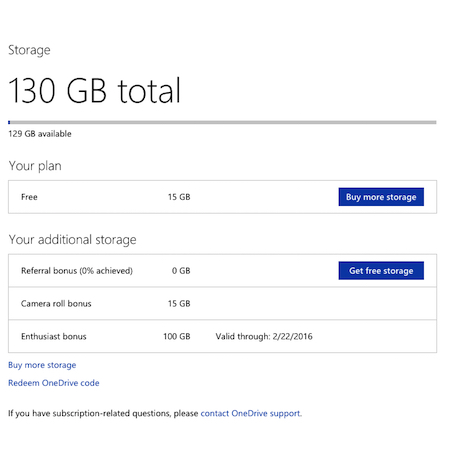Click the Referral bonus (0% achieved) row
This screenshot has width=460, height=450.
coord(222,271)
